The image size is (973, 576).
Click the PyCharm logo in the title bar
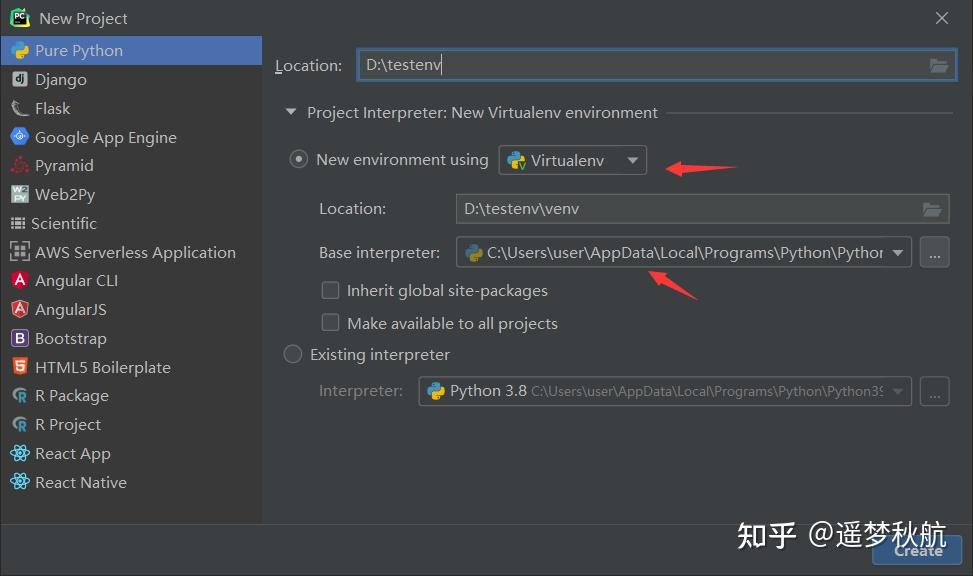coord(20,17)
